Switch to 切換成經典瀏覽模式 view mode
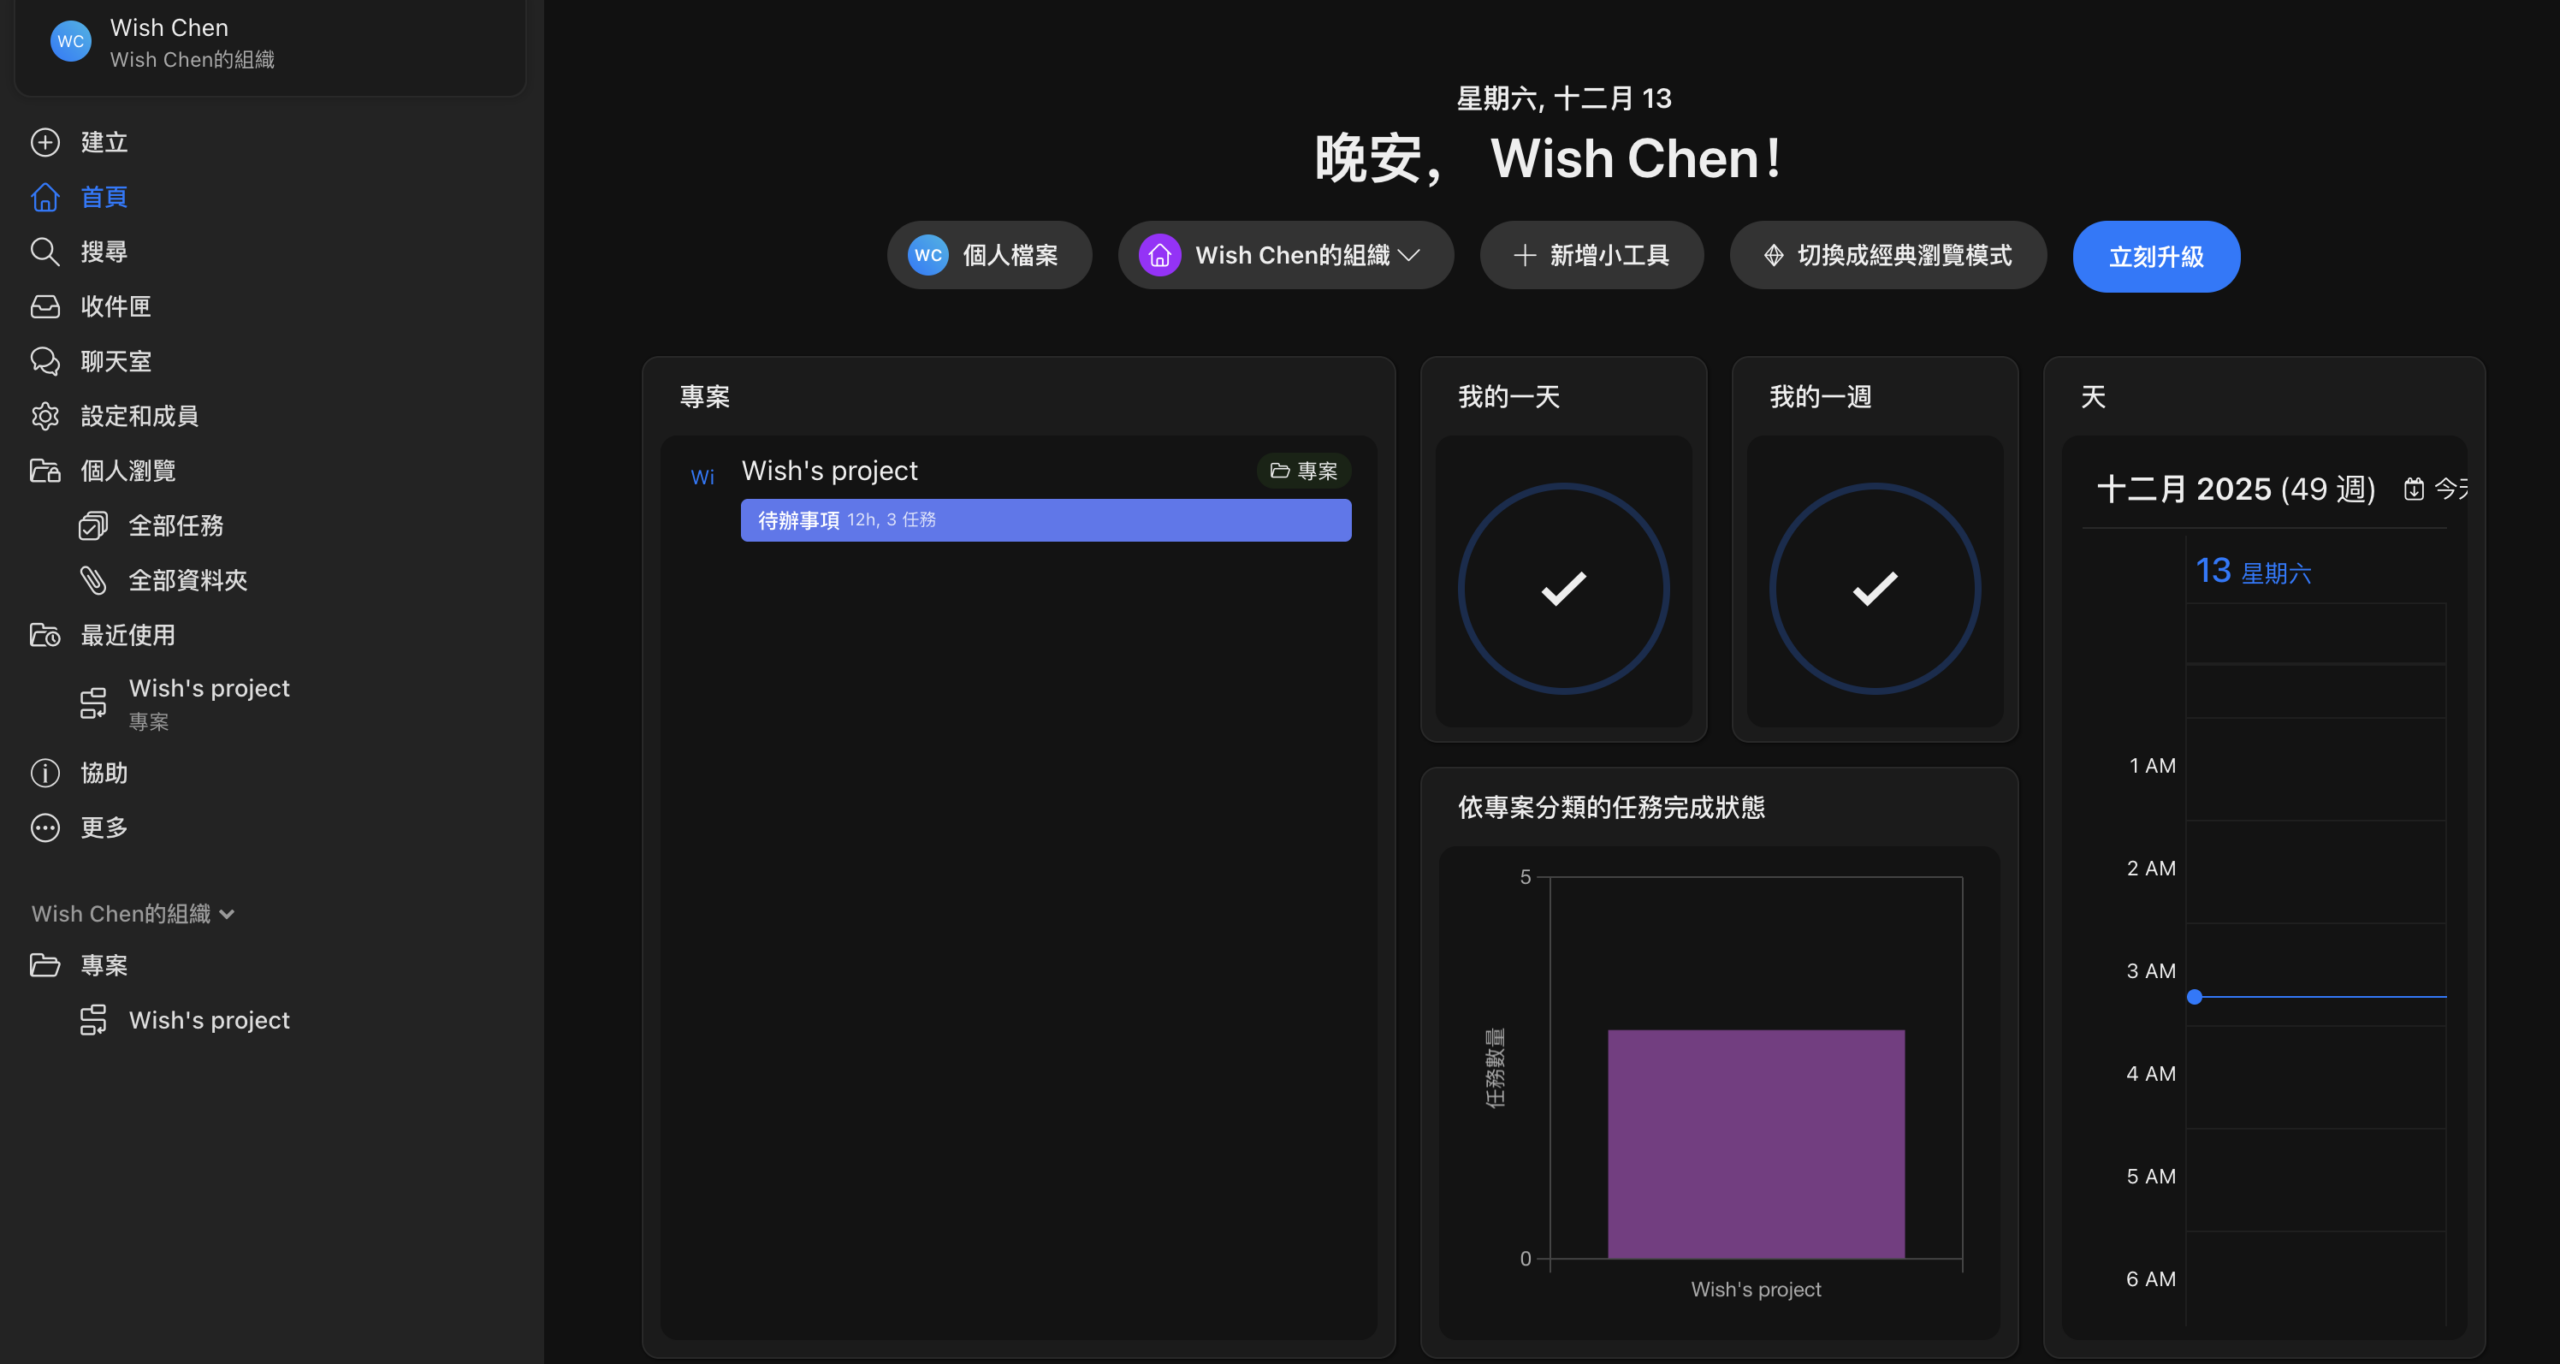 1887,256
